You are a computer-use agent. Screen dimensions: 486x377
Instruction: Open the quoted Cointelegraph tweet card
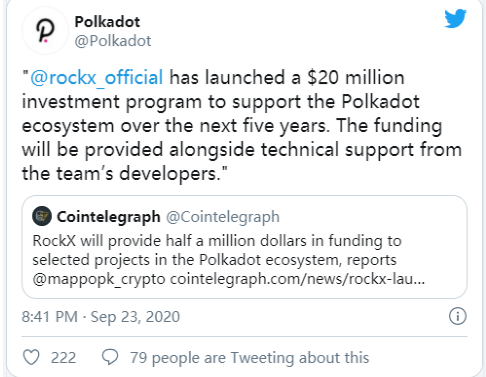[244, 247]
